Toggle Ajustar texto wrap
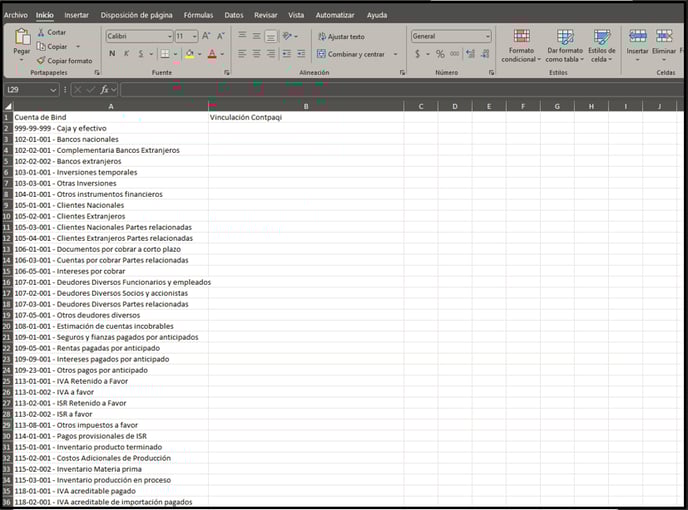 (341, 37)
